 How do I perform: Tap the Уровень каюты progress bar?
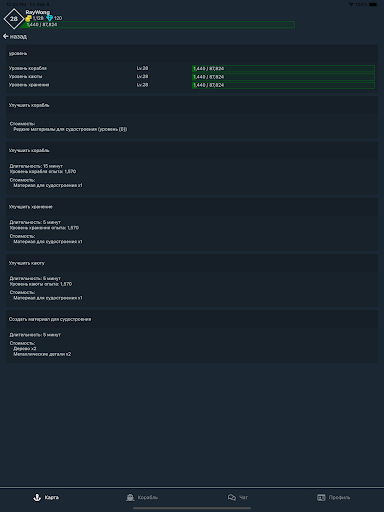click(283, 77)
